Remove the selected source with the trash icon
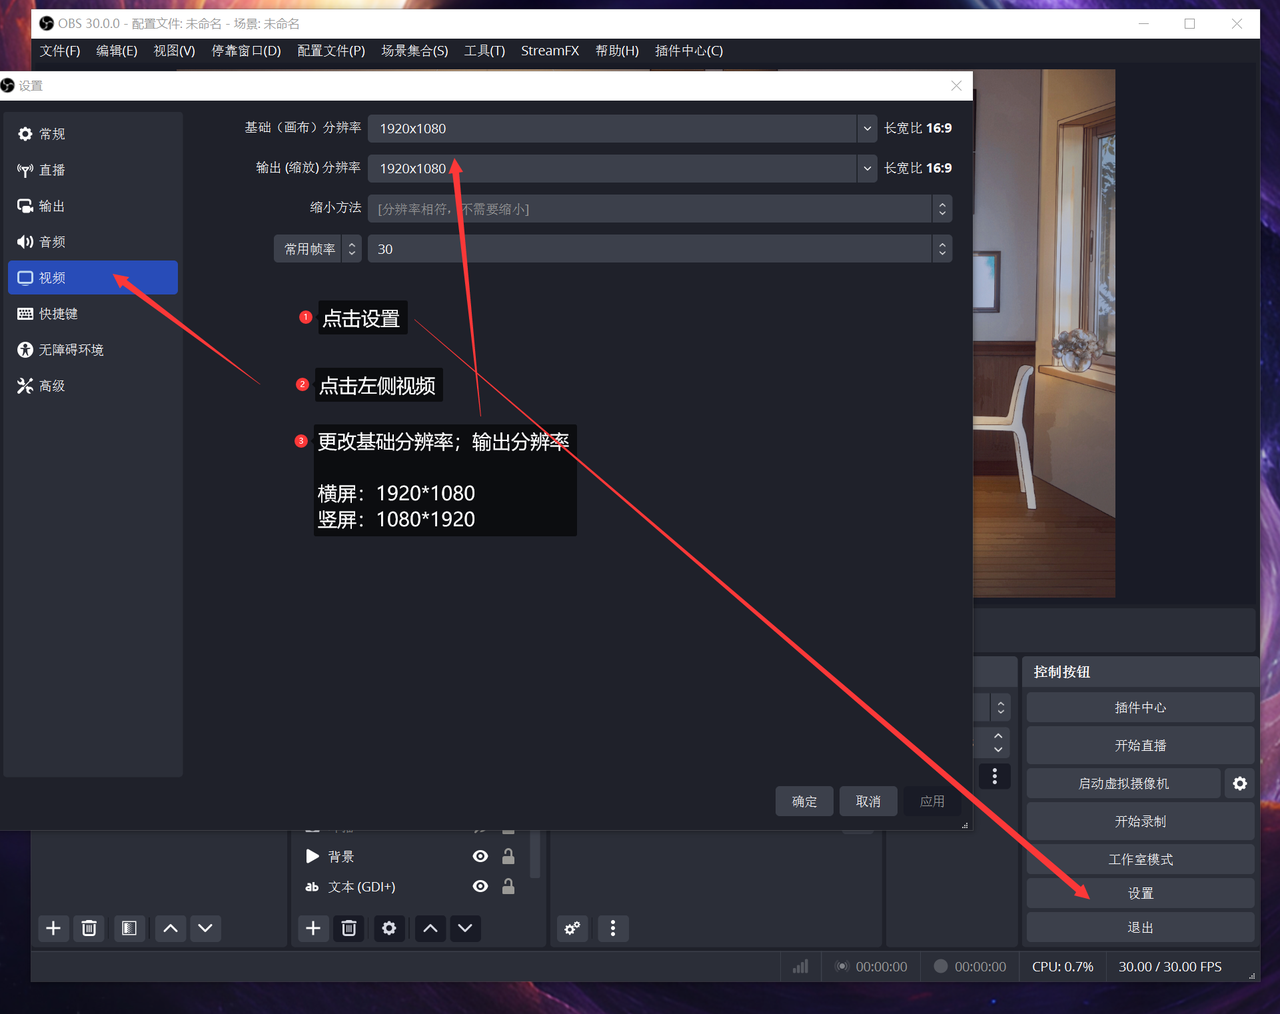 point(349,928)
